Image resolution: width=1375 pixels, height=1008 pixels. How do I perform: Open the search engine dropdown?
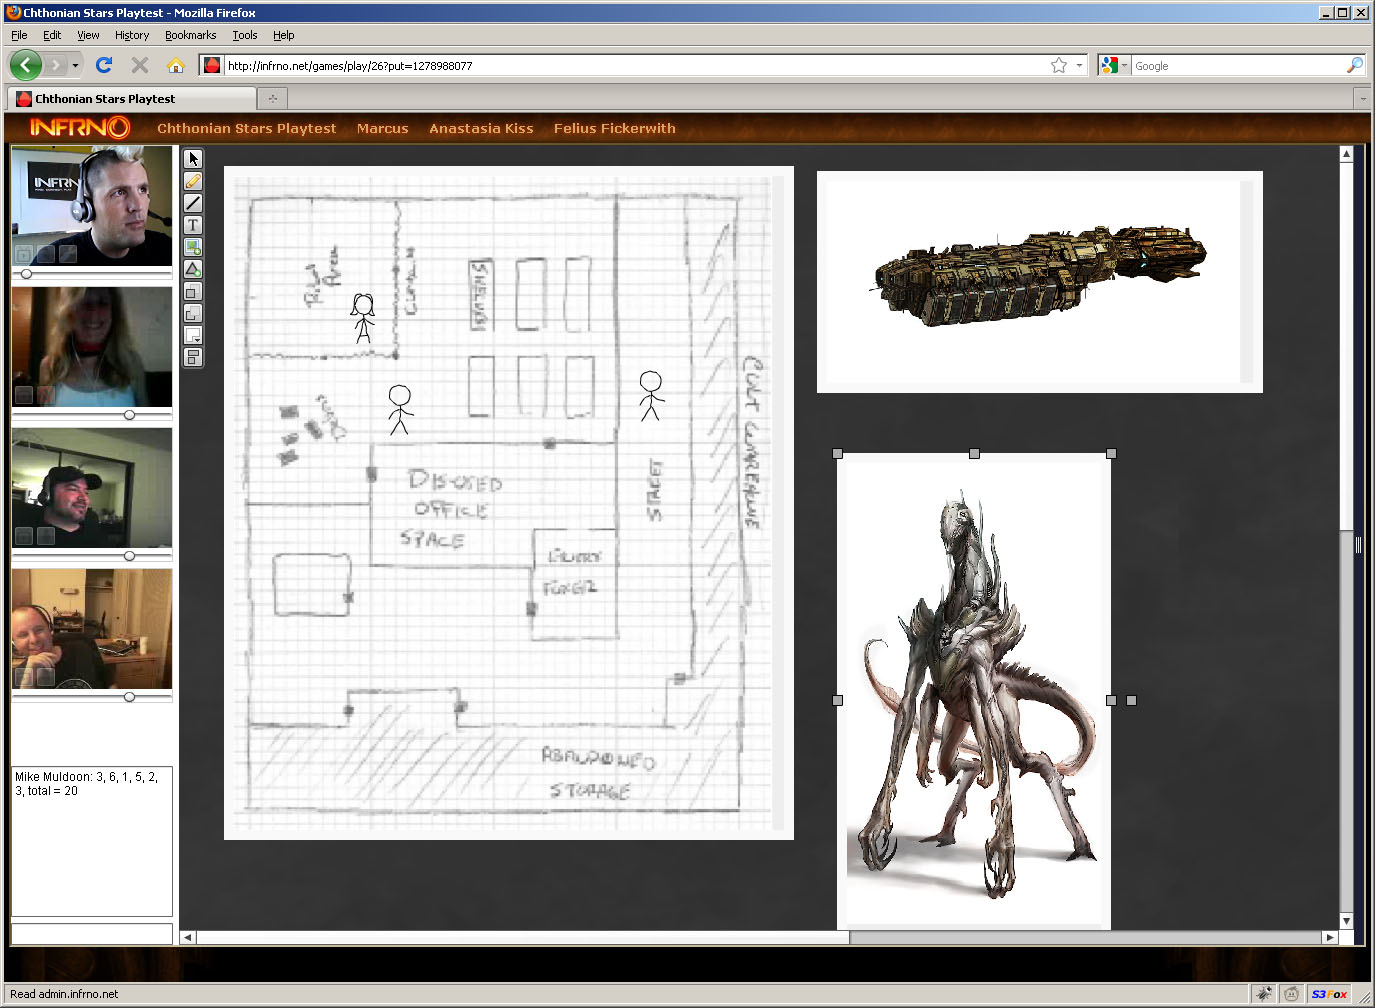pos(1114,65)
